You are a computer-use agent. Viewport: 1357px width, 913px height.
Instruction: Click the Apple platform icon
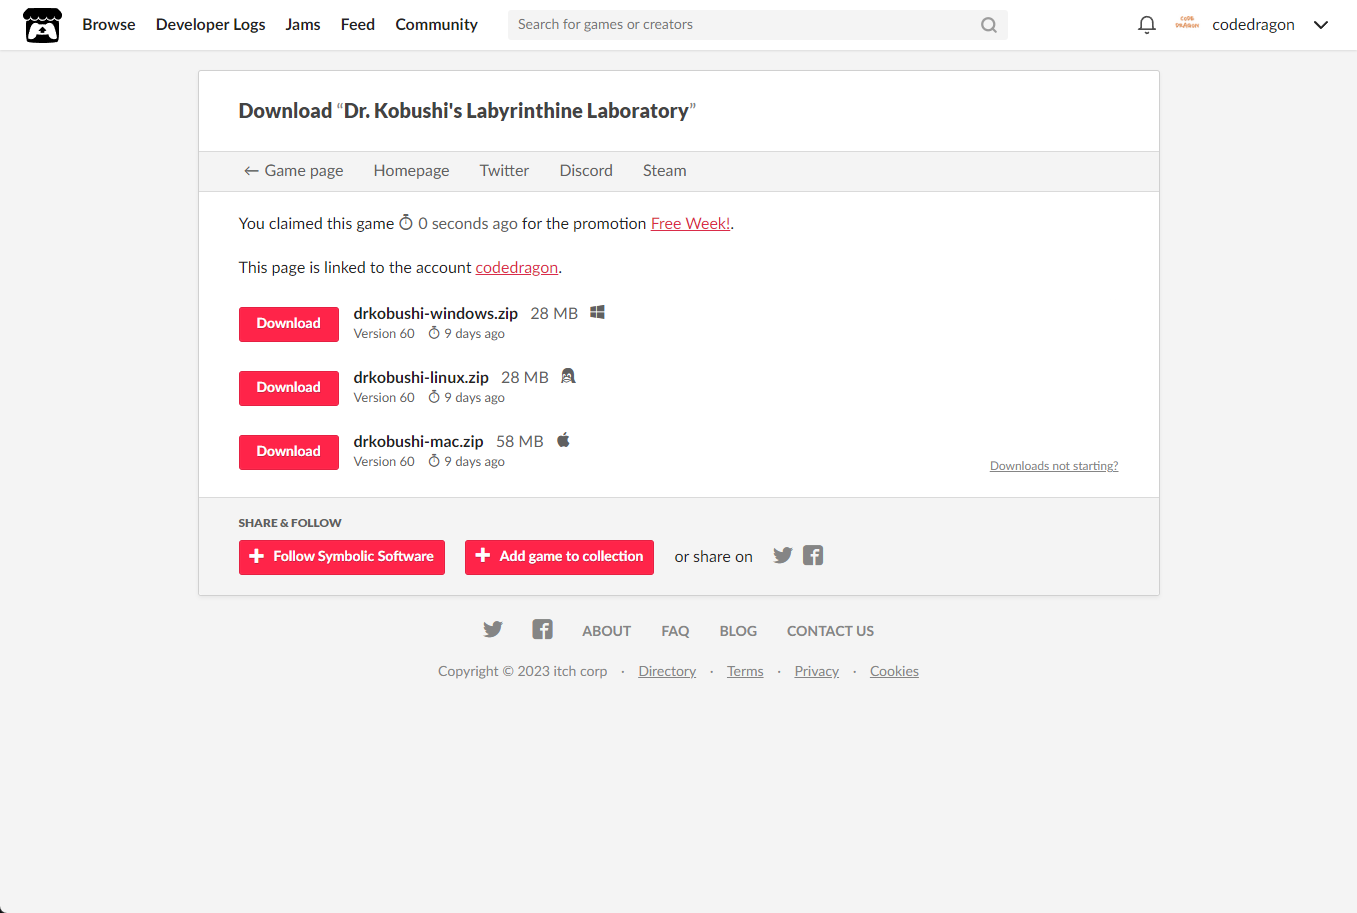pyautogui.click(x=563, y=440)
